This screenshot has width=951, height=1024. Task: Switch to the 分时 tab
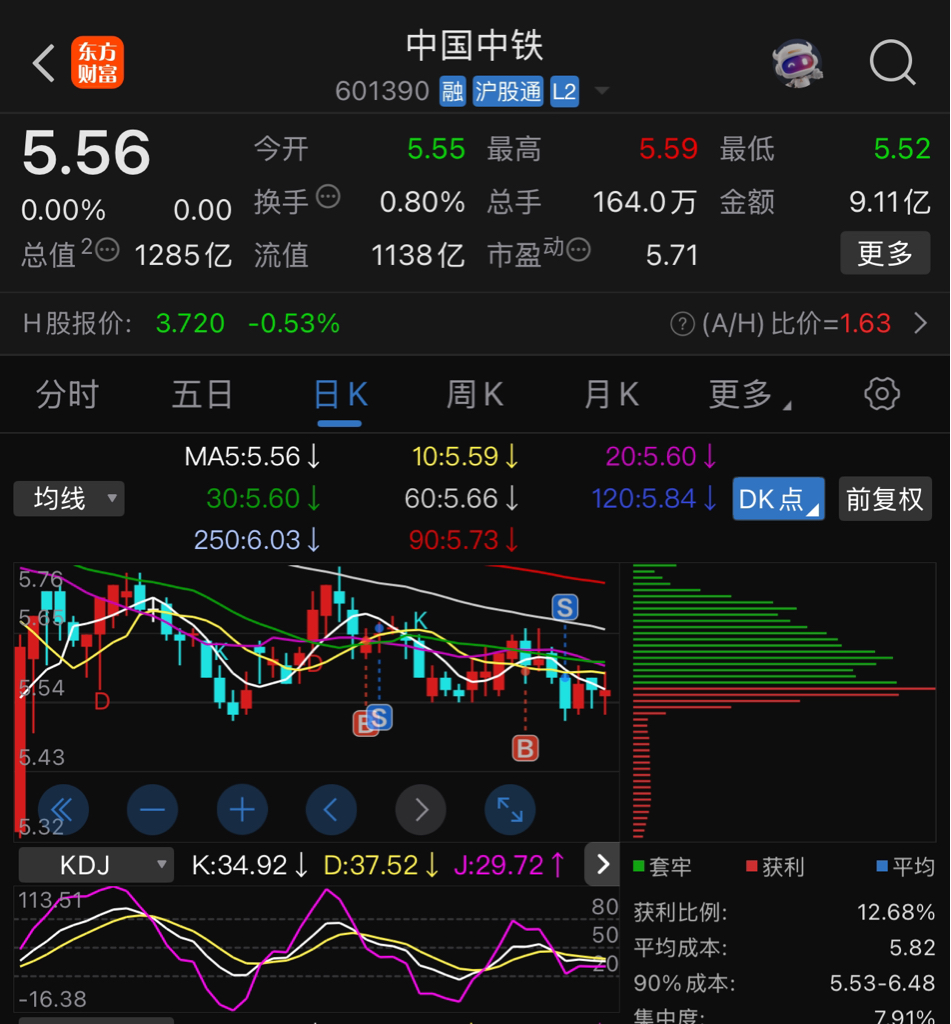(67, 394)
